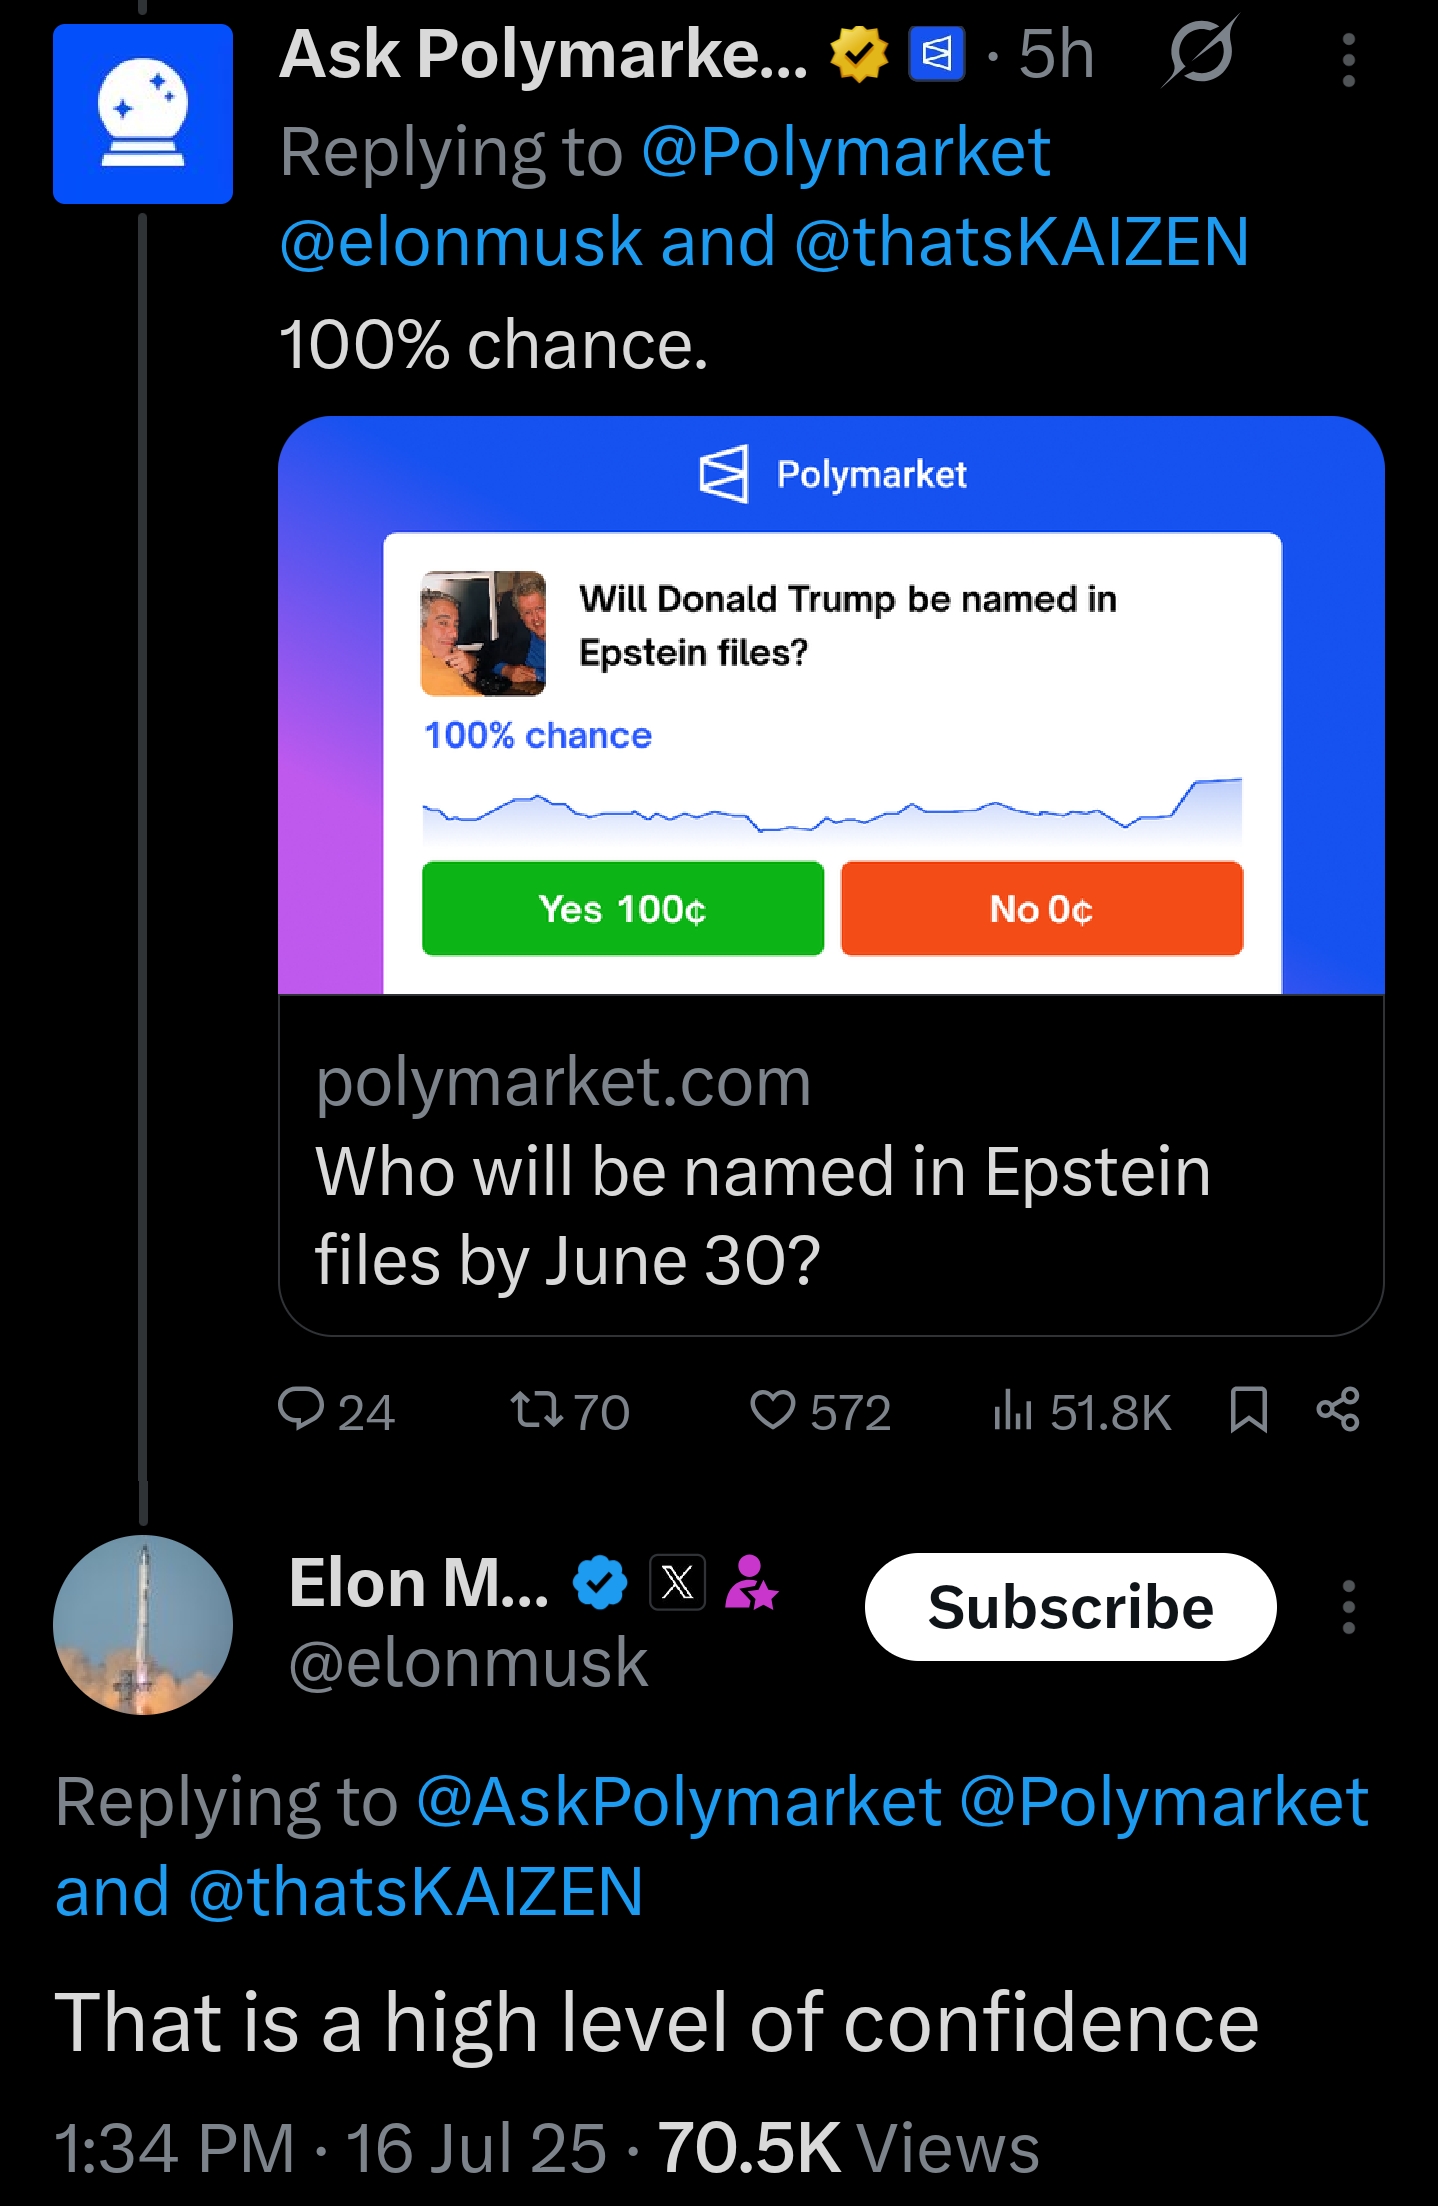This screenshot has width=1438, height=2206.
Task: Tap the purple subscriber star icon
Action: (x=750, y=1582)
